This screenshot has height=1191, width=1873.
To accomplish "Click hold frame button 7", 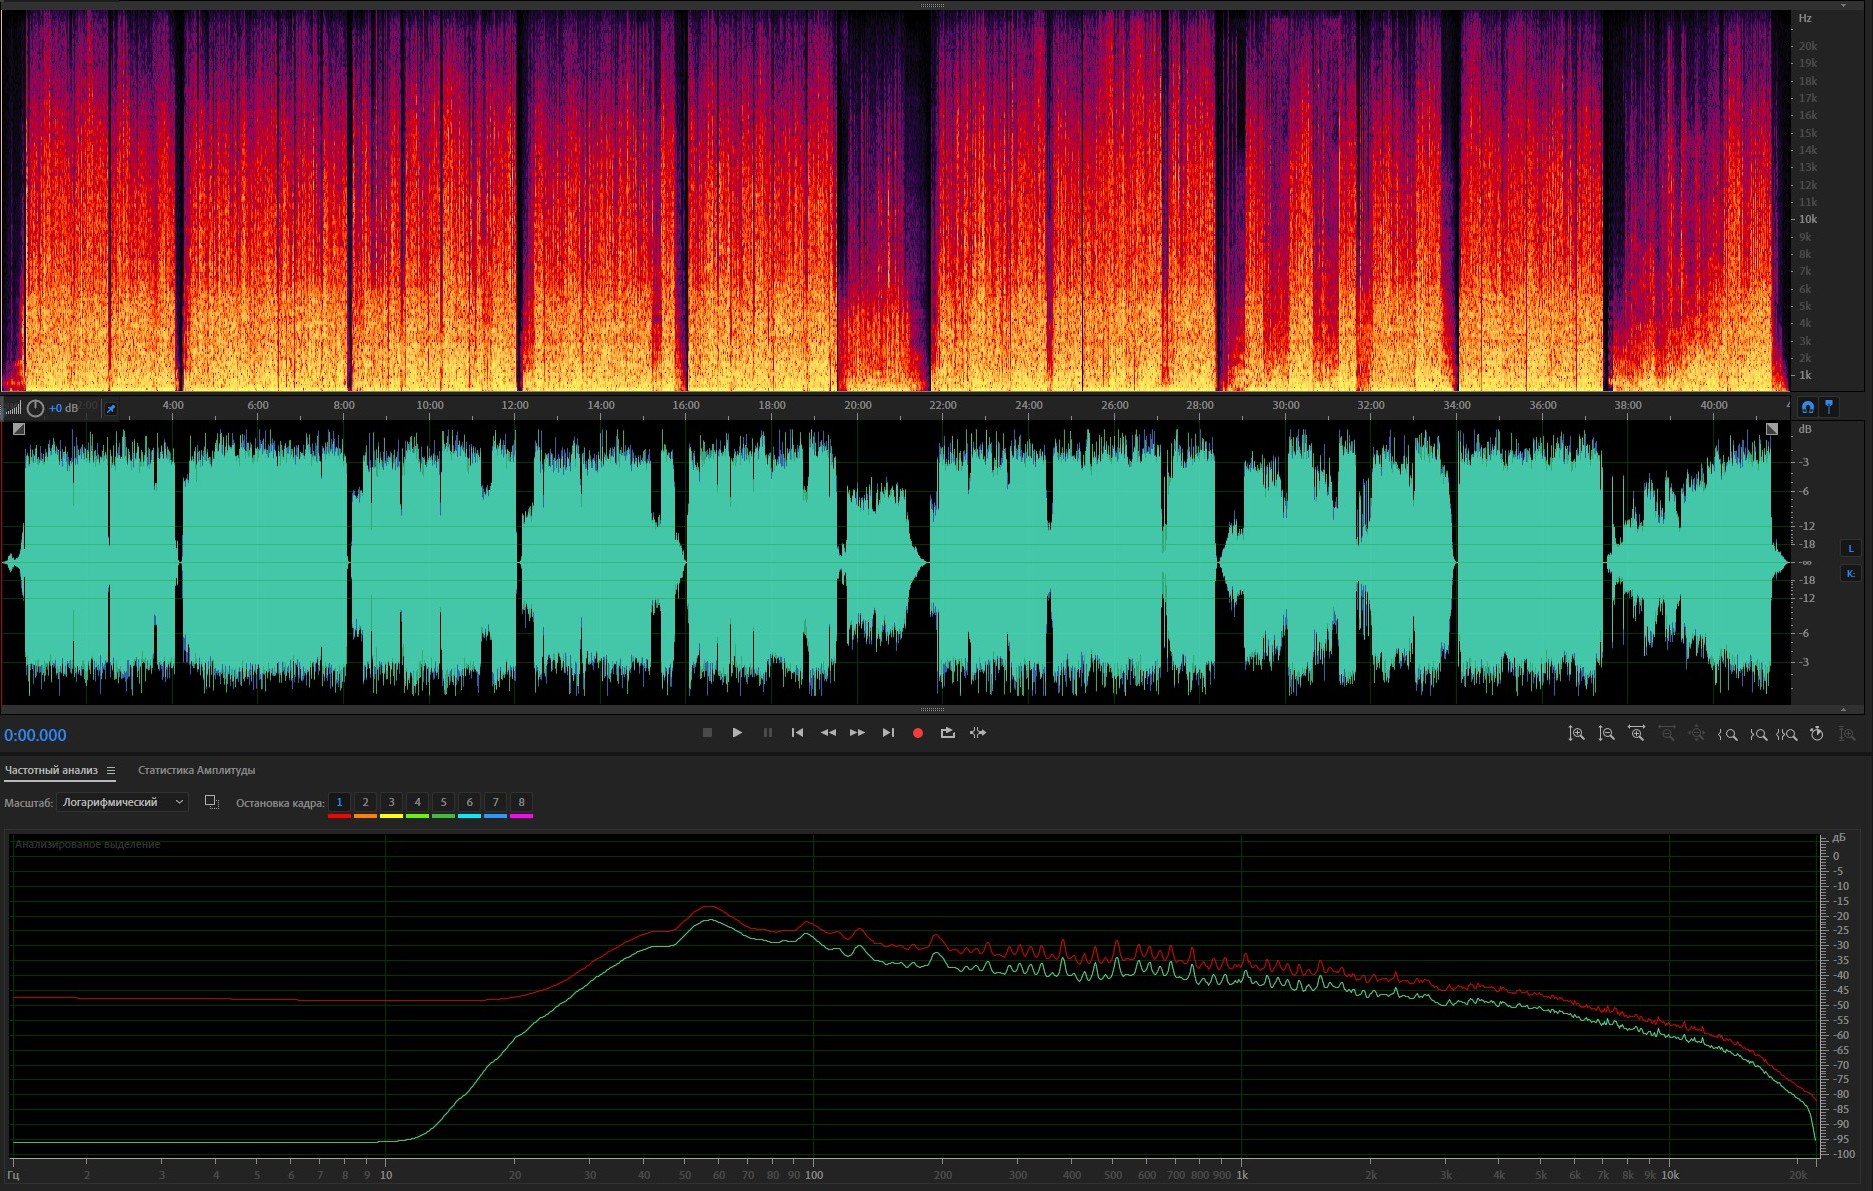I will tap(495, 802).
